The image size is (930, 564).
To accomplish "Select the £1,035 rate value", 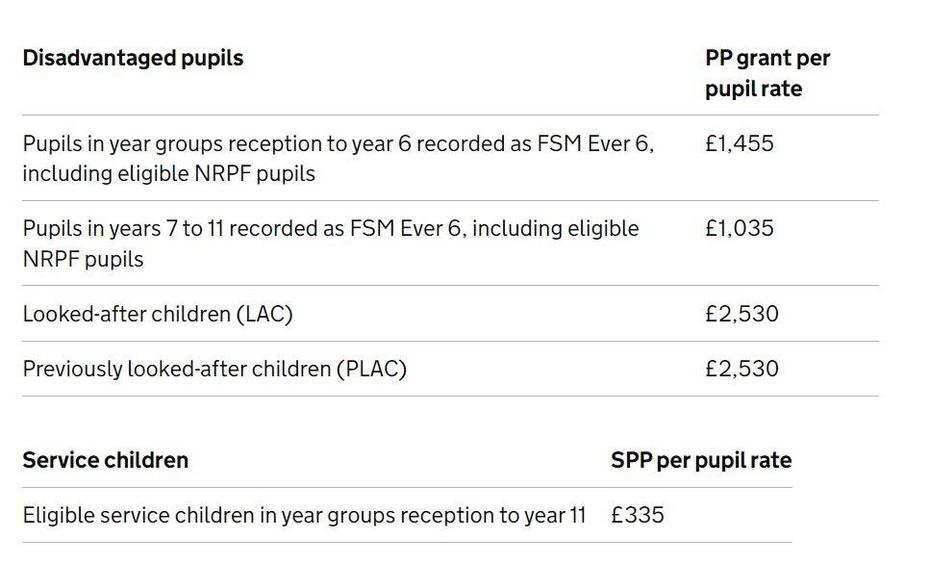I will 739,228.
